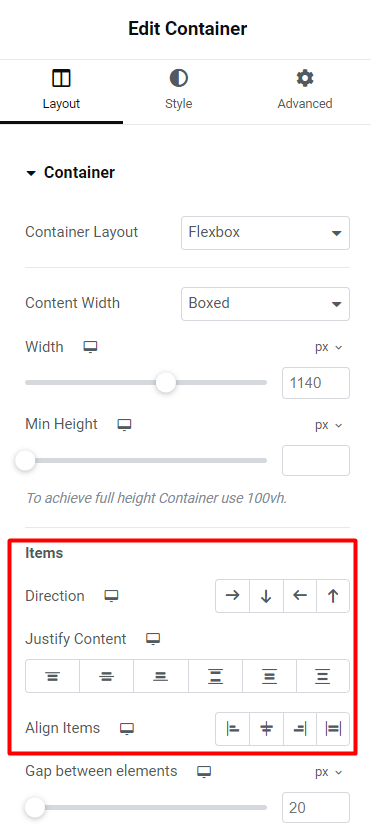Choose Justify Content center option

[107, 676]
